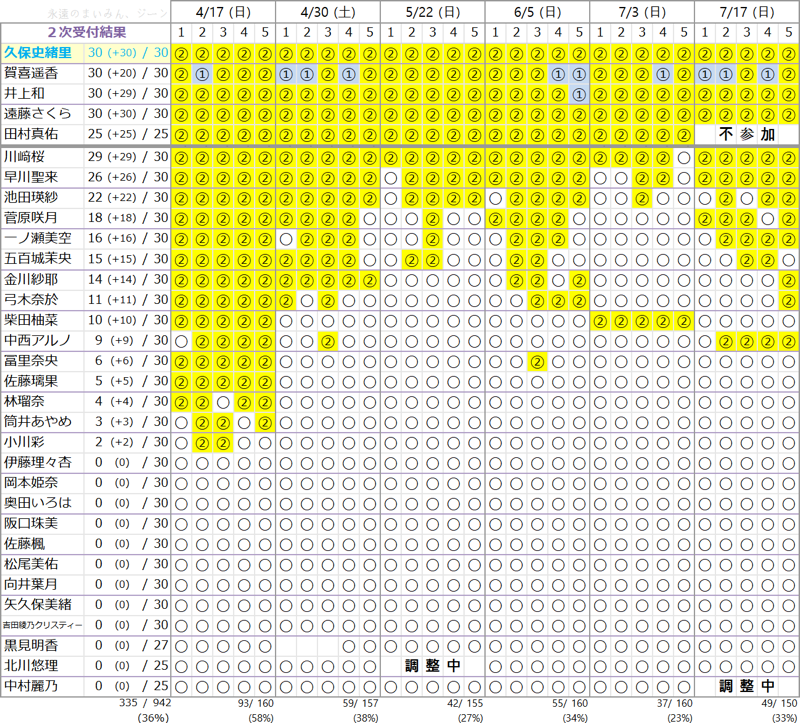Click the name 佐藤璃果

pos(31,381)
